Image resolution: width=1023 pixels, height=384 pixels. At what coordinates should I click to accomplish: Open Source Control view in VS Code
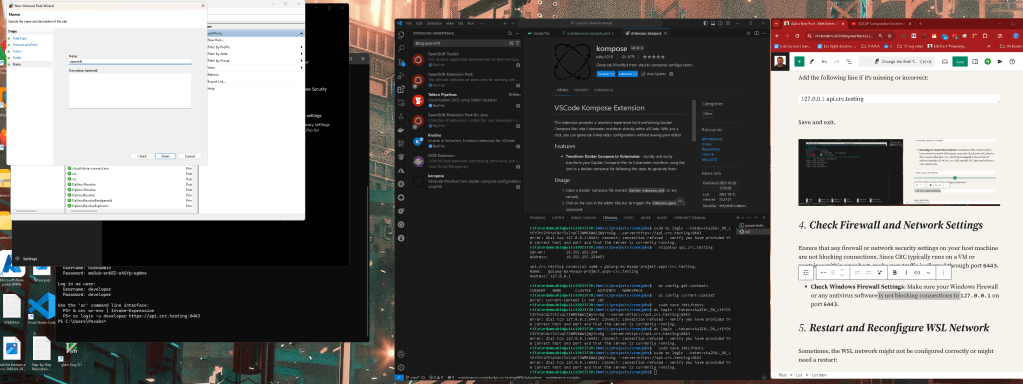(401, 62)
